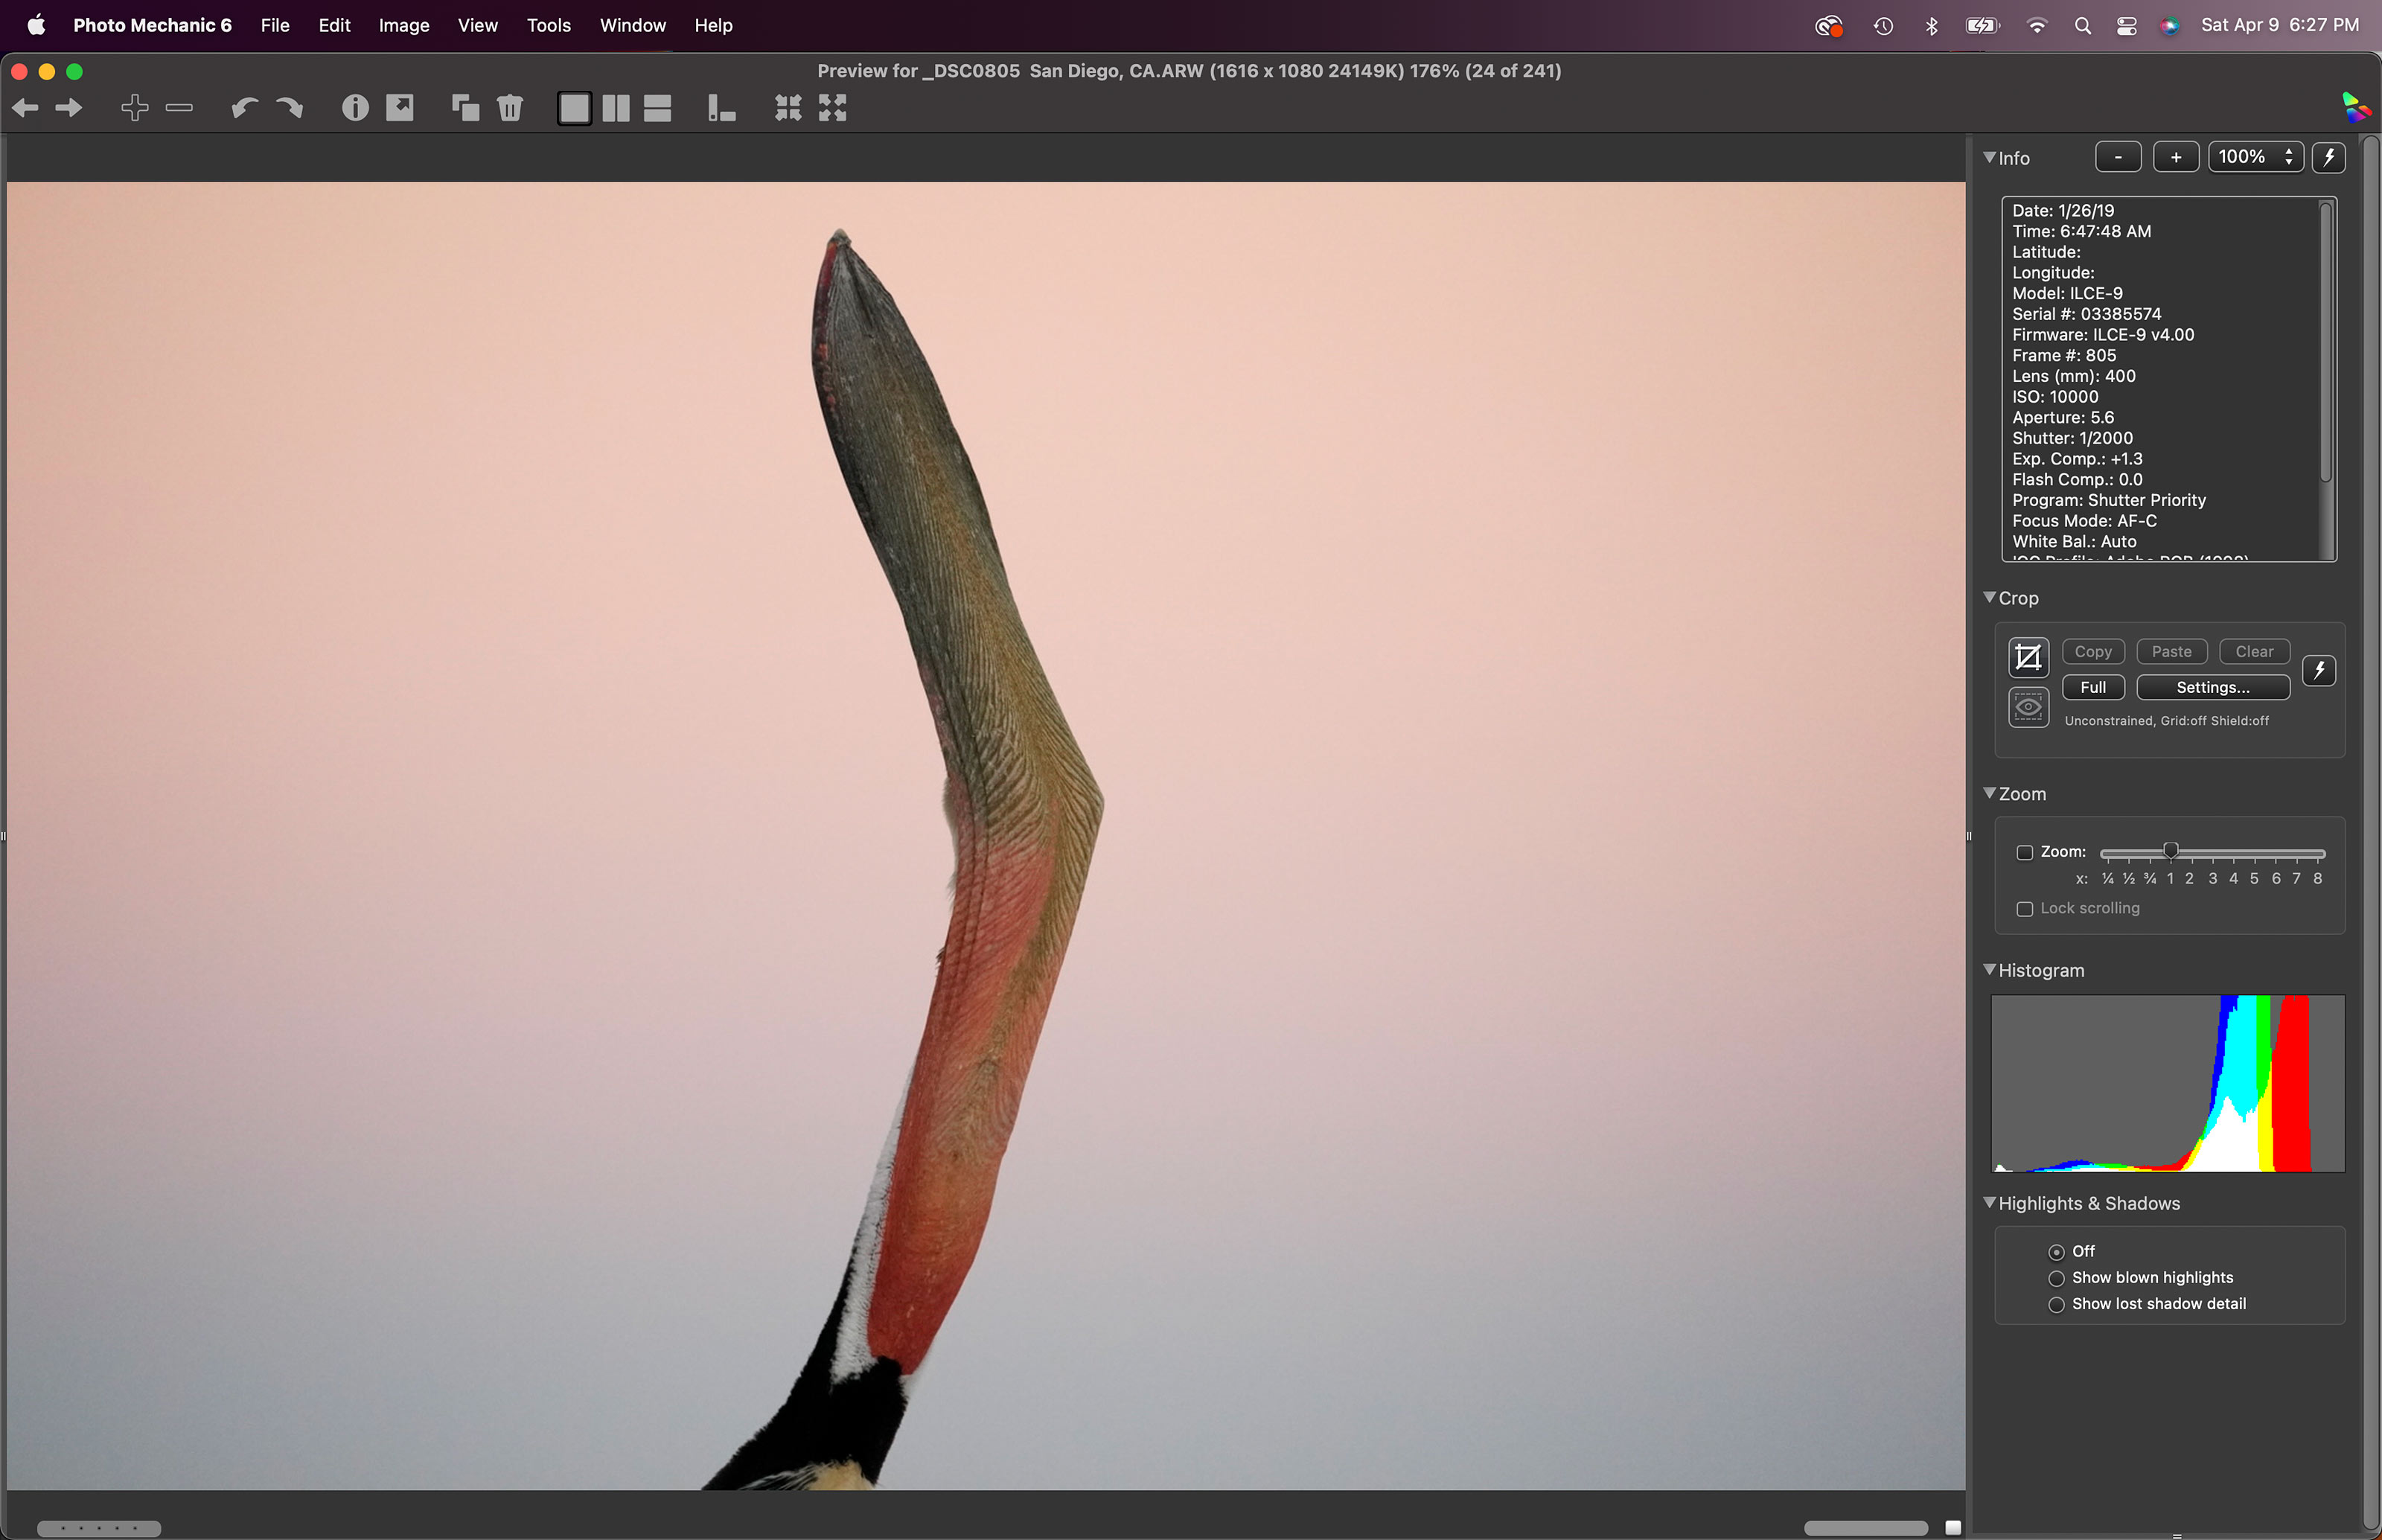
Task: Open the Image menu
Action: pos(404,26)
